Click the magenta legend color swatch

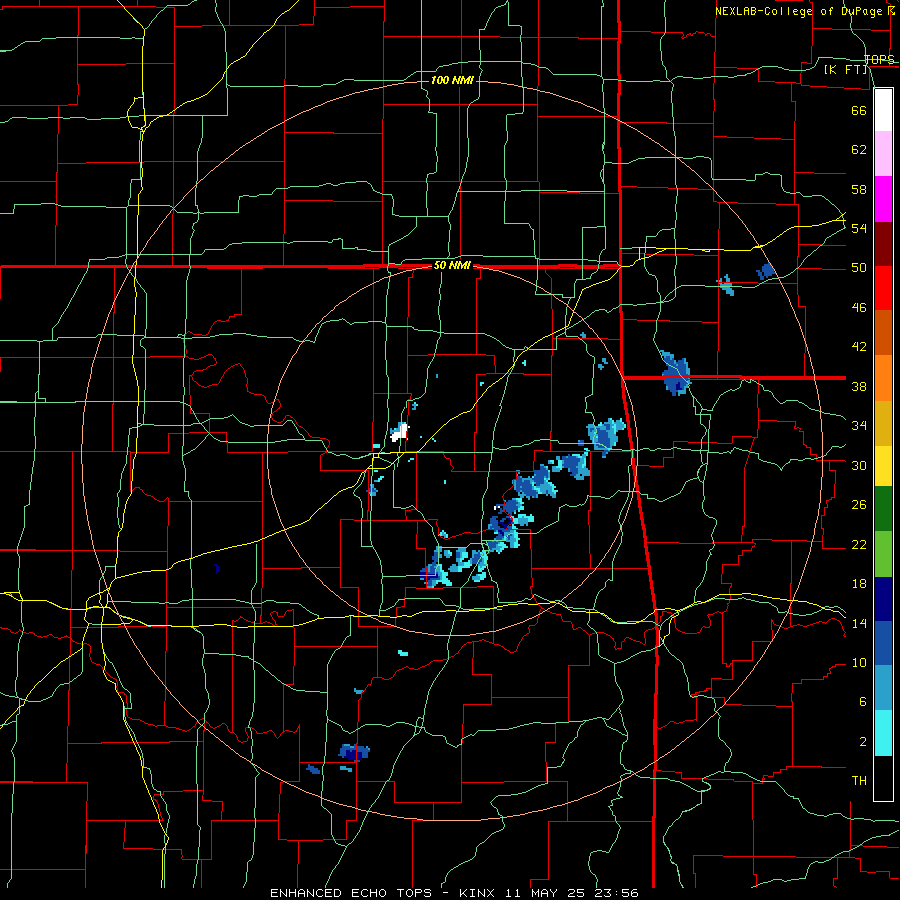tap(883, 199)
